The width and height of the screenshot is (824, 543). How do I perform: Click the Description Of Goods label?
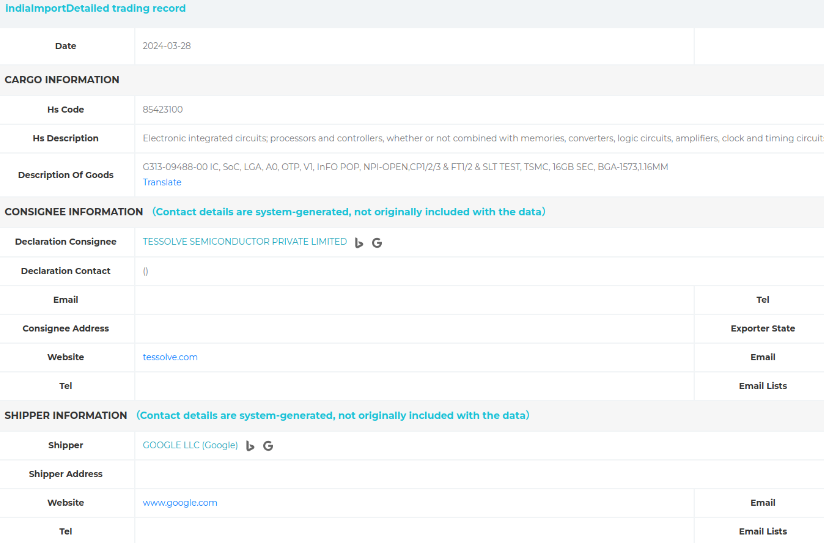point(66,175)
